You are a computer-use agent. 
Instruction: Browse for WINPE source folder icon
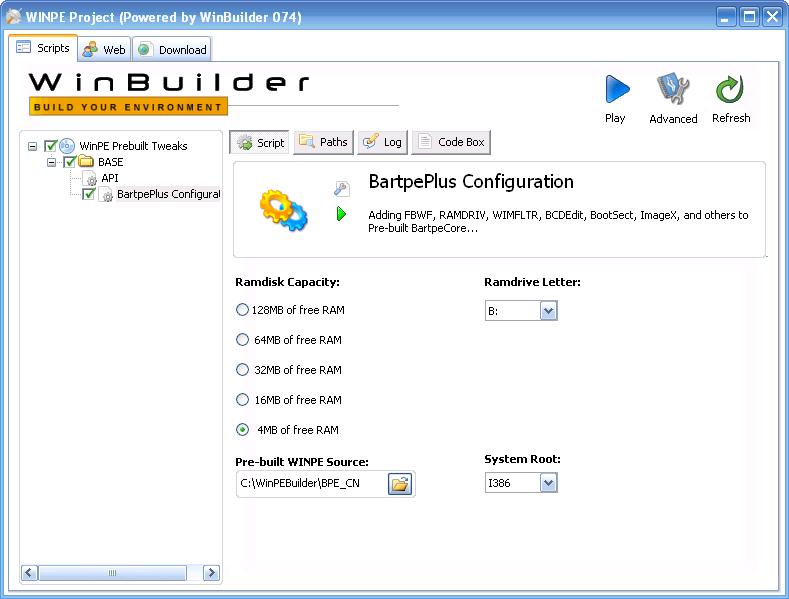pos(400,484)
